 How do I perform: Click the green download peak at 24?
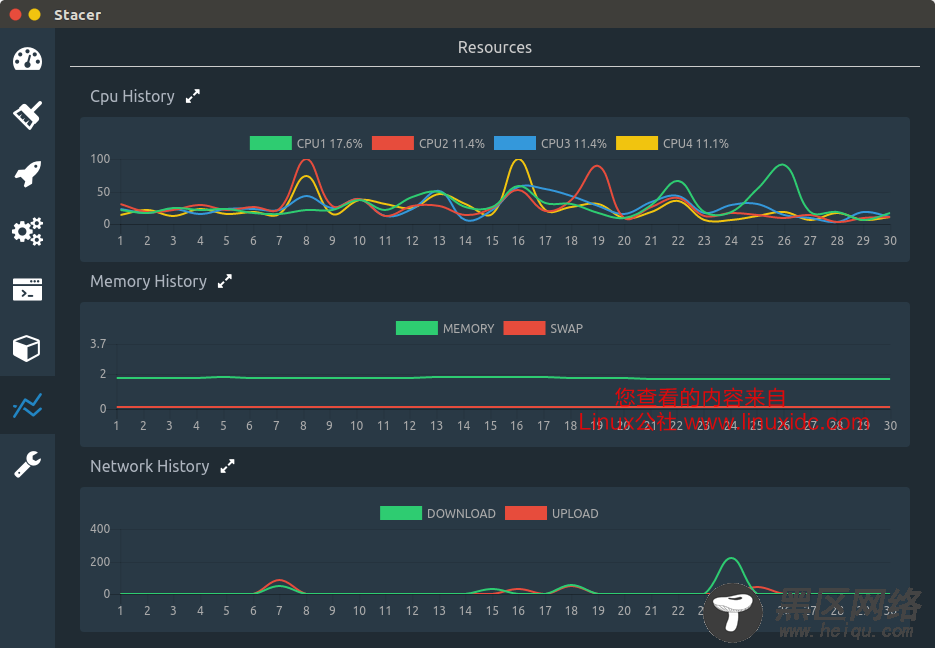pos(731,558)
